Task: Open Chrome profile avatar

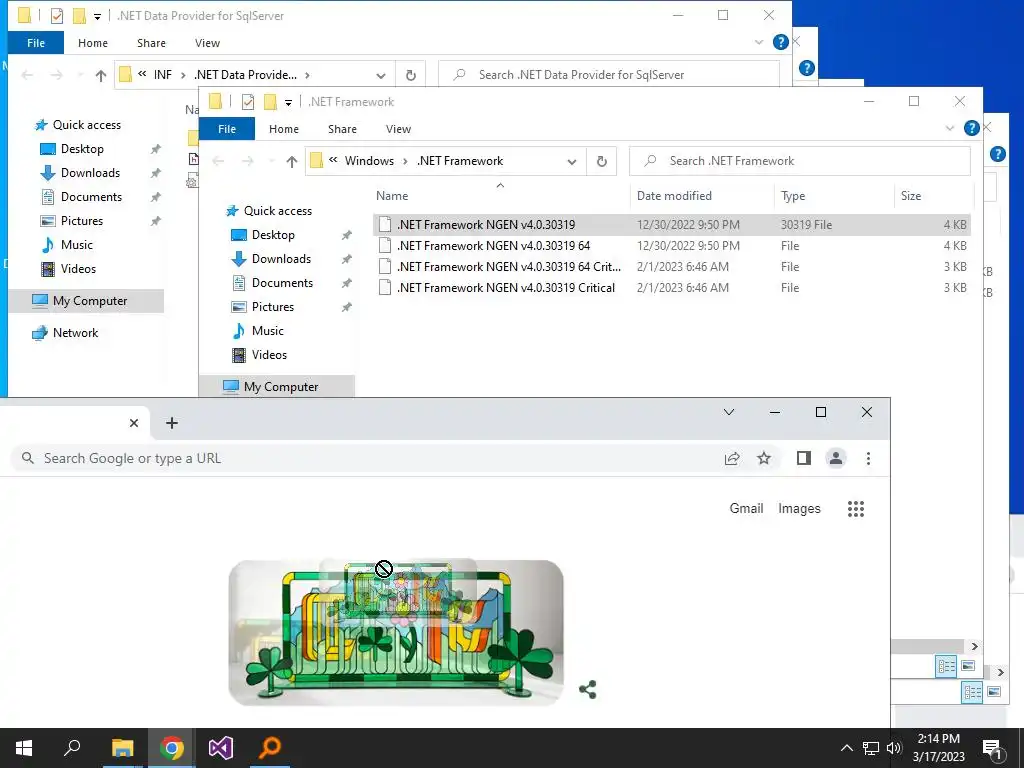Action: pos(836,458)
